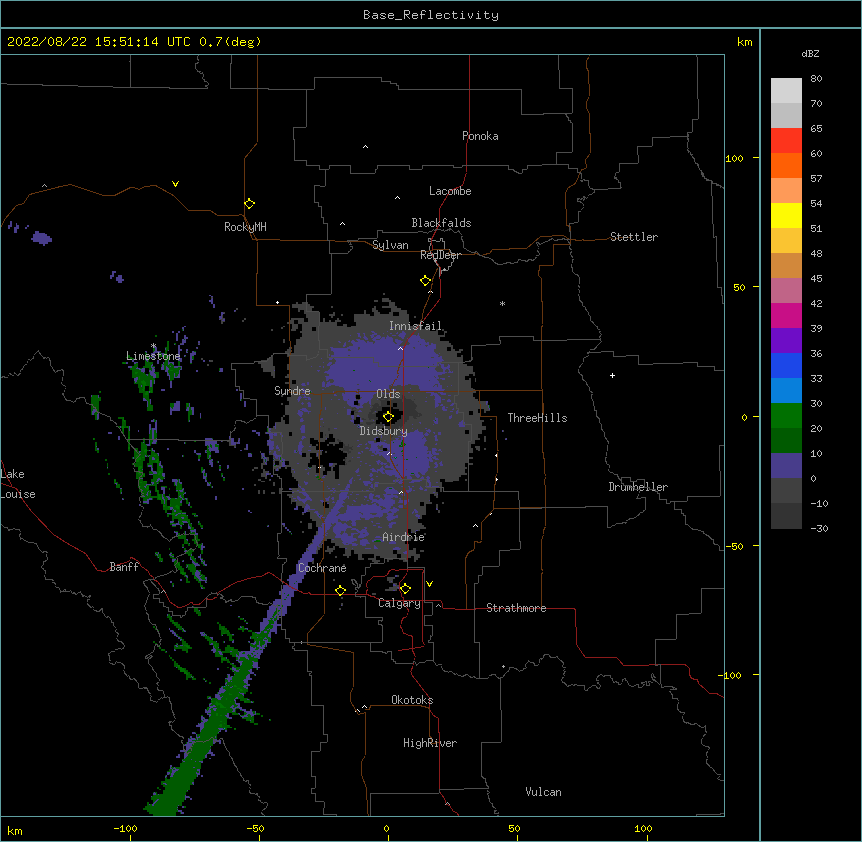Click the Okotoks town label
This screenshot has width=862, height=842.
click(x=412, y=700)
